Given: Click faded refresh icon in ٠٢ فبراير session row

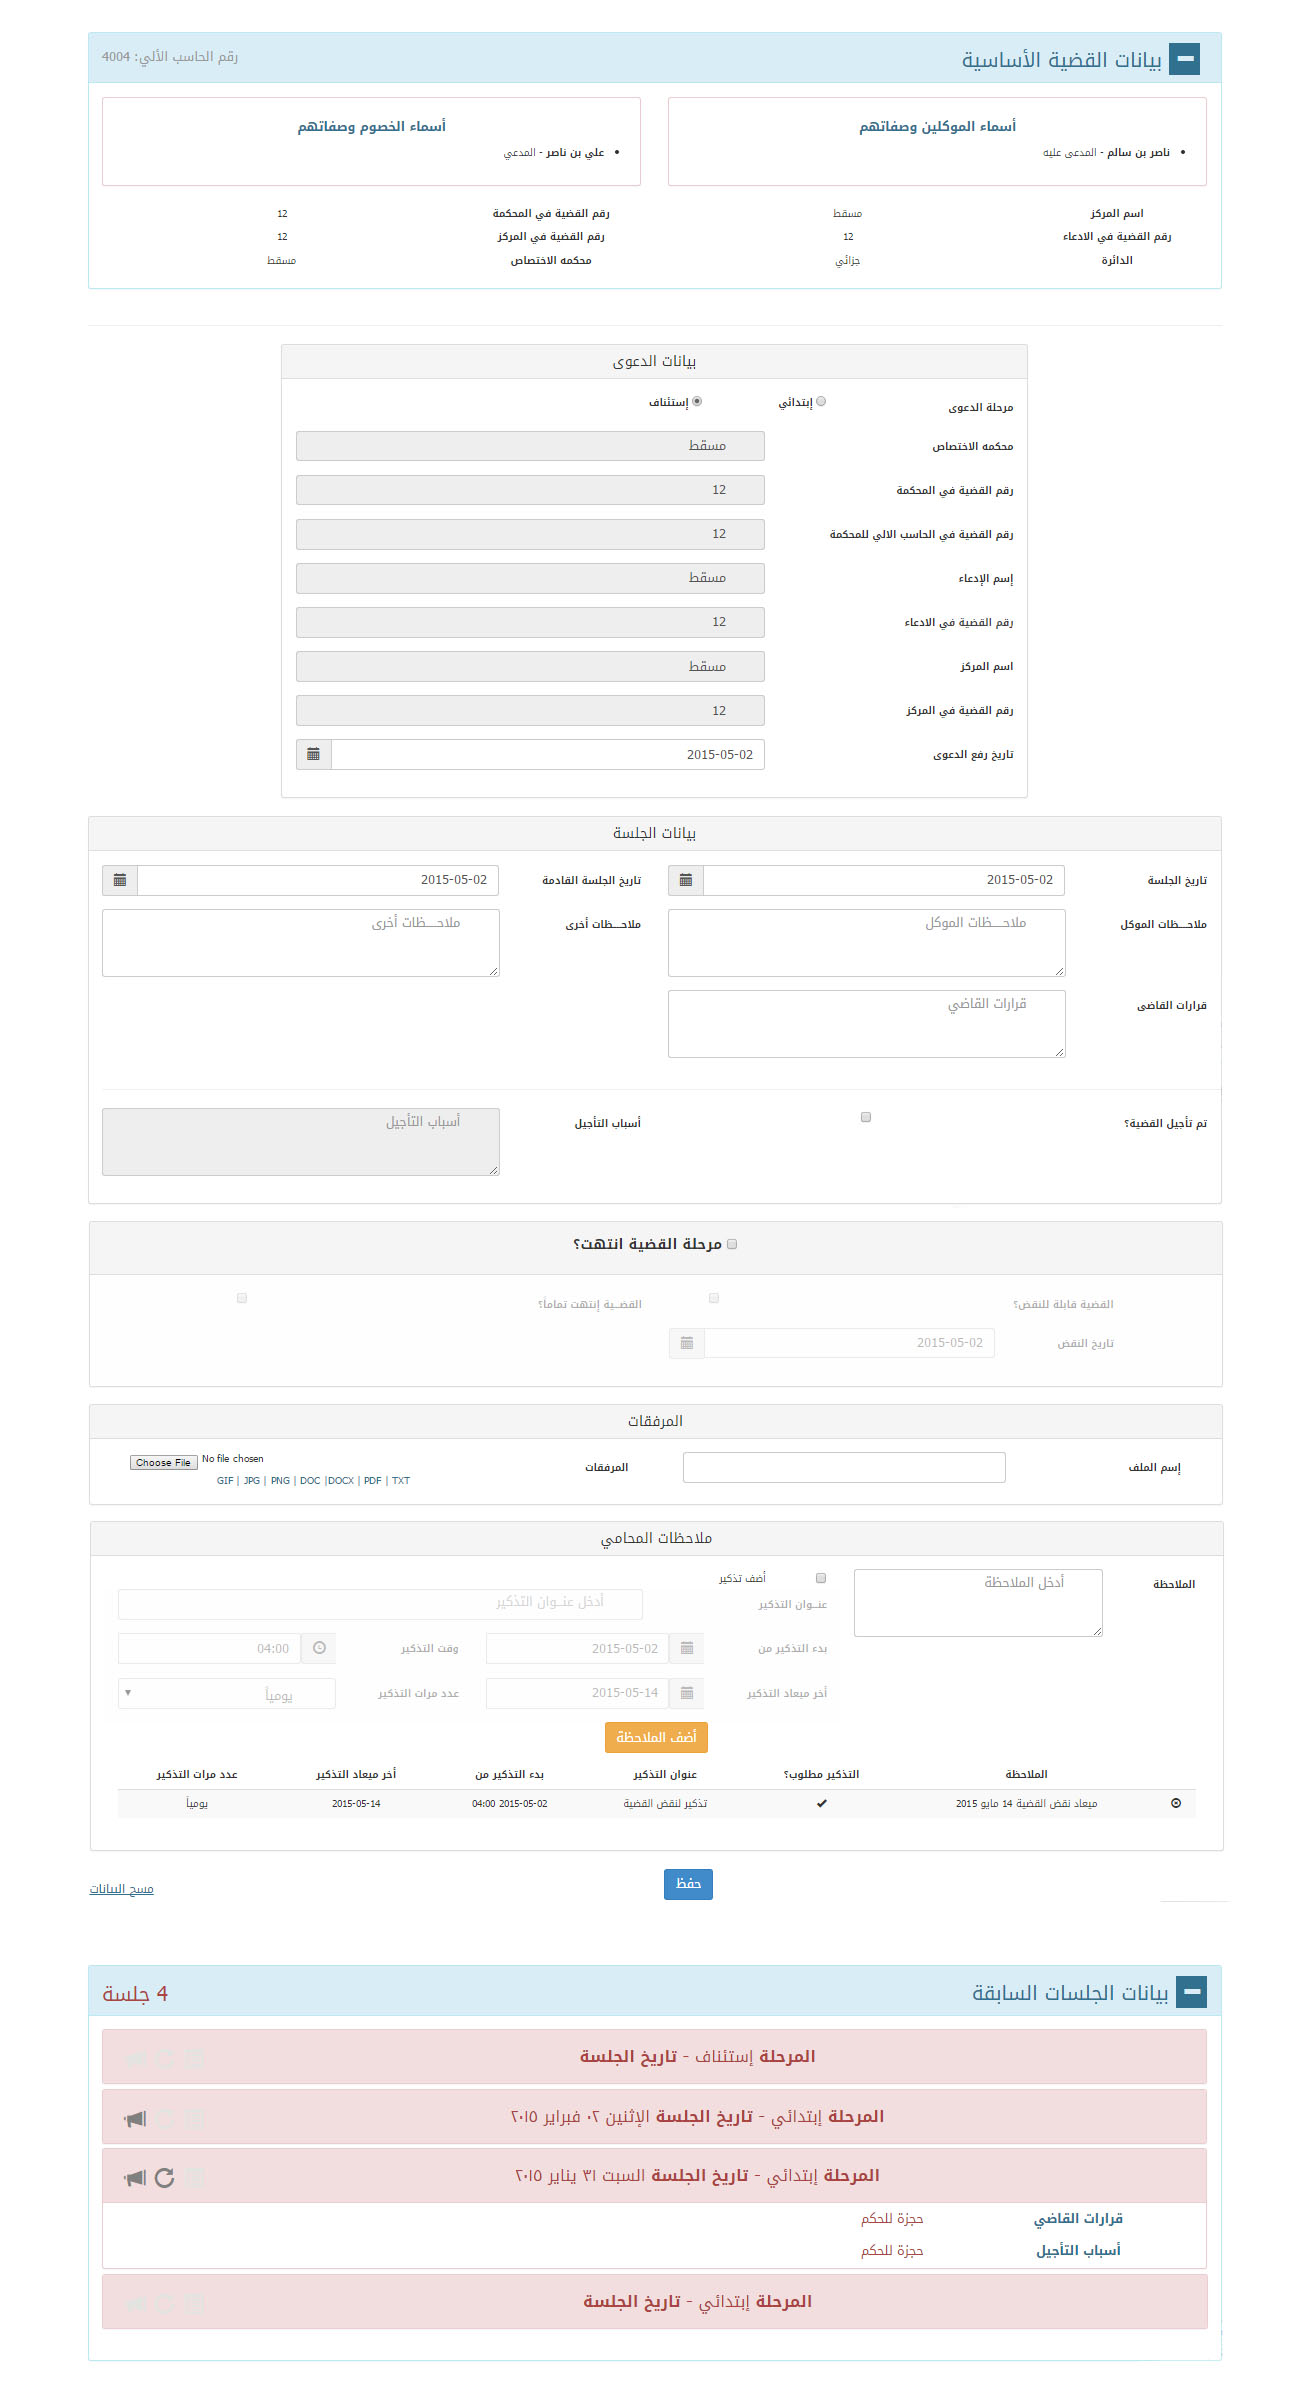Looking at the screenshot, I should pyautogui.click(x=165, y=2118).
